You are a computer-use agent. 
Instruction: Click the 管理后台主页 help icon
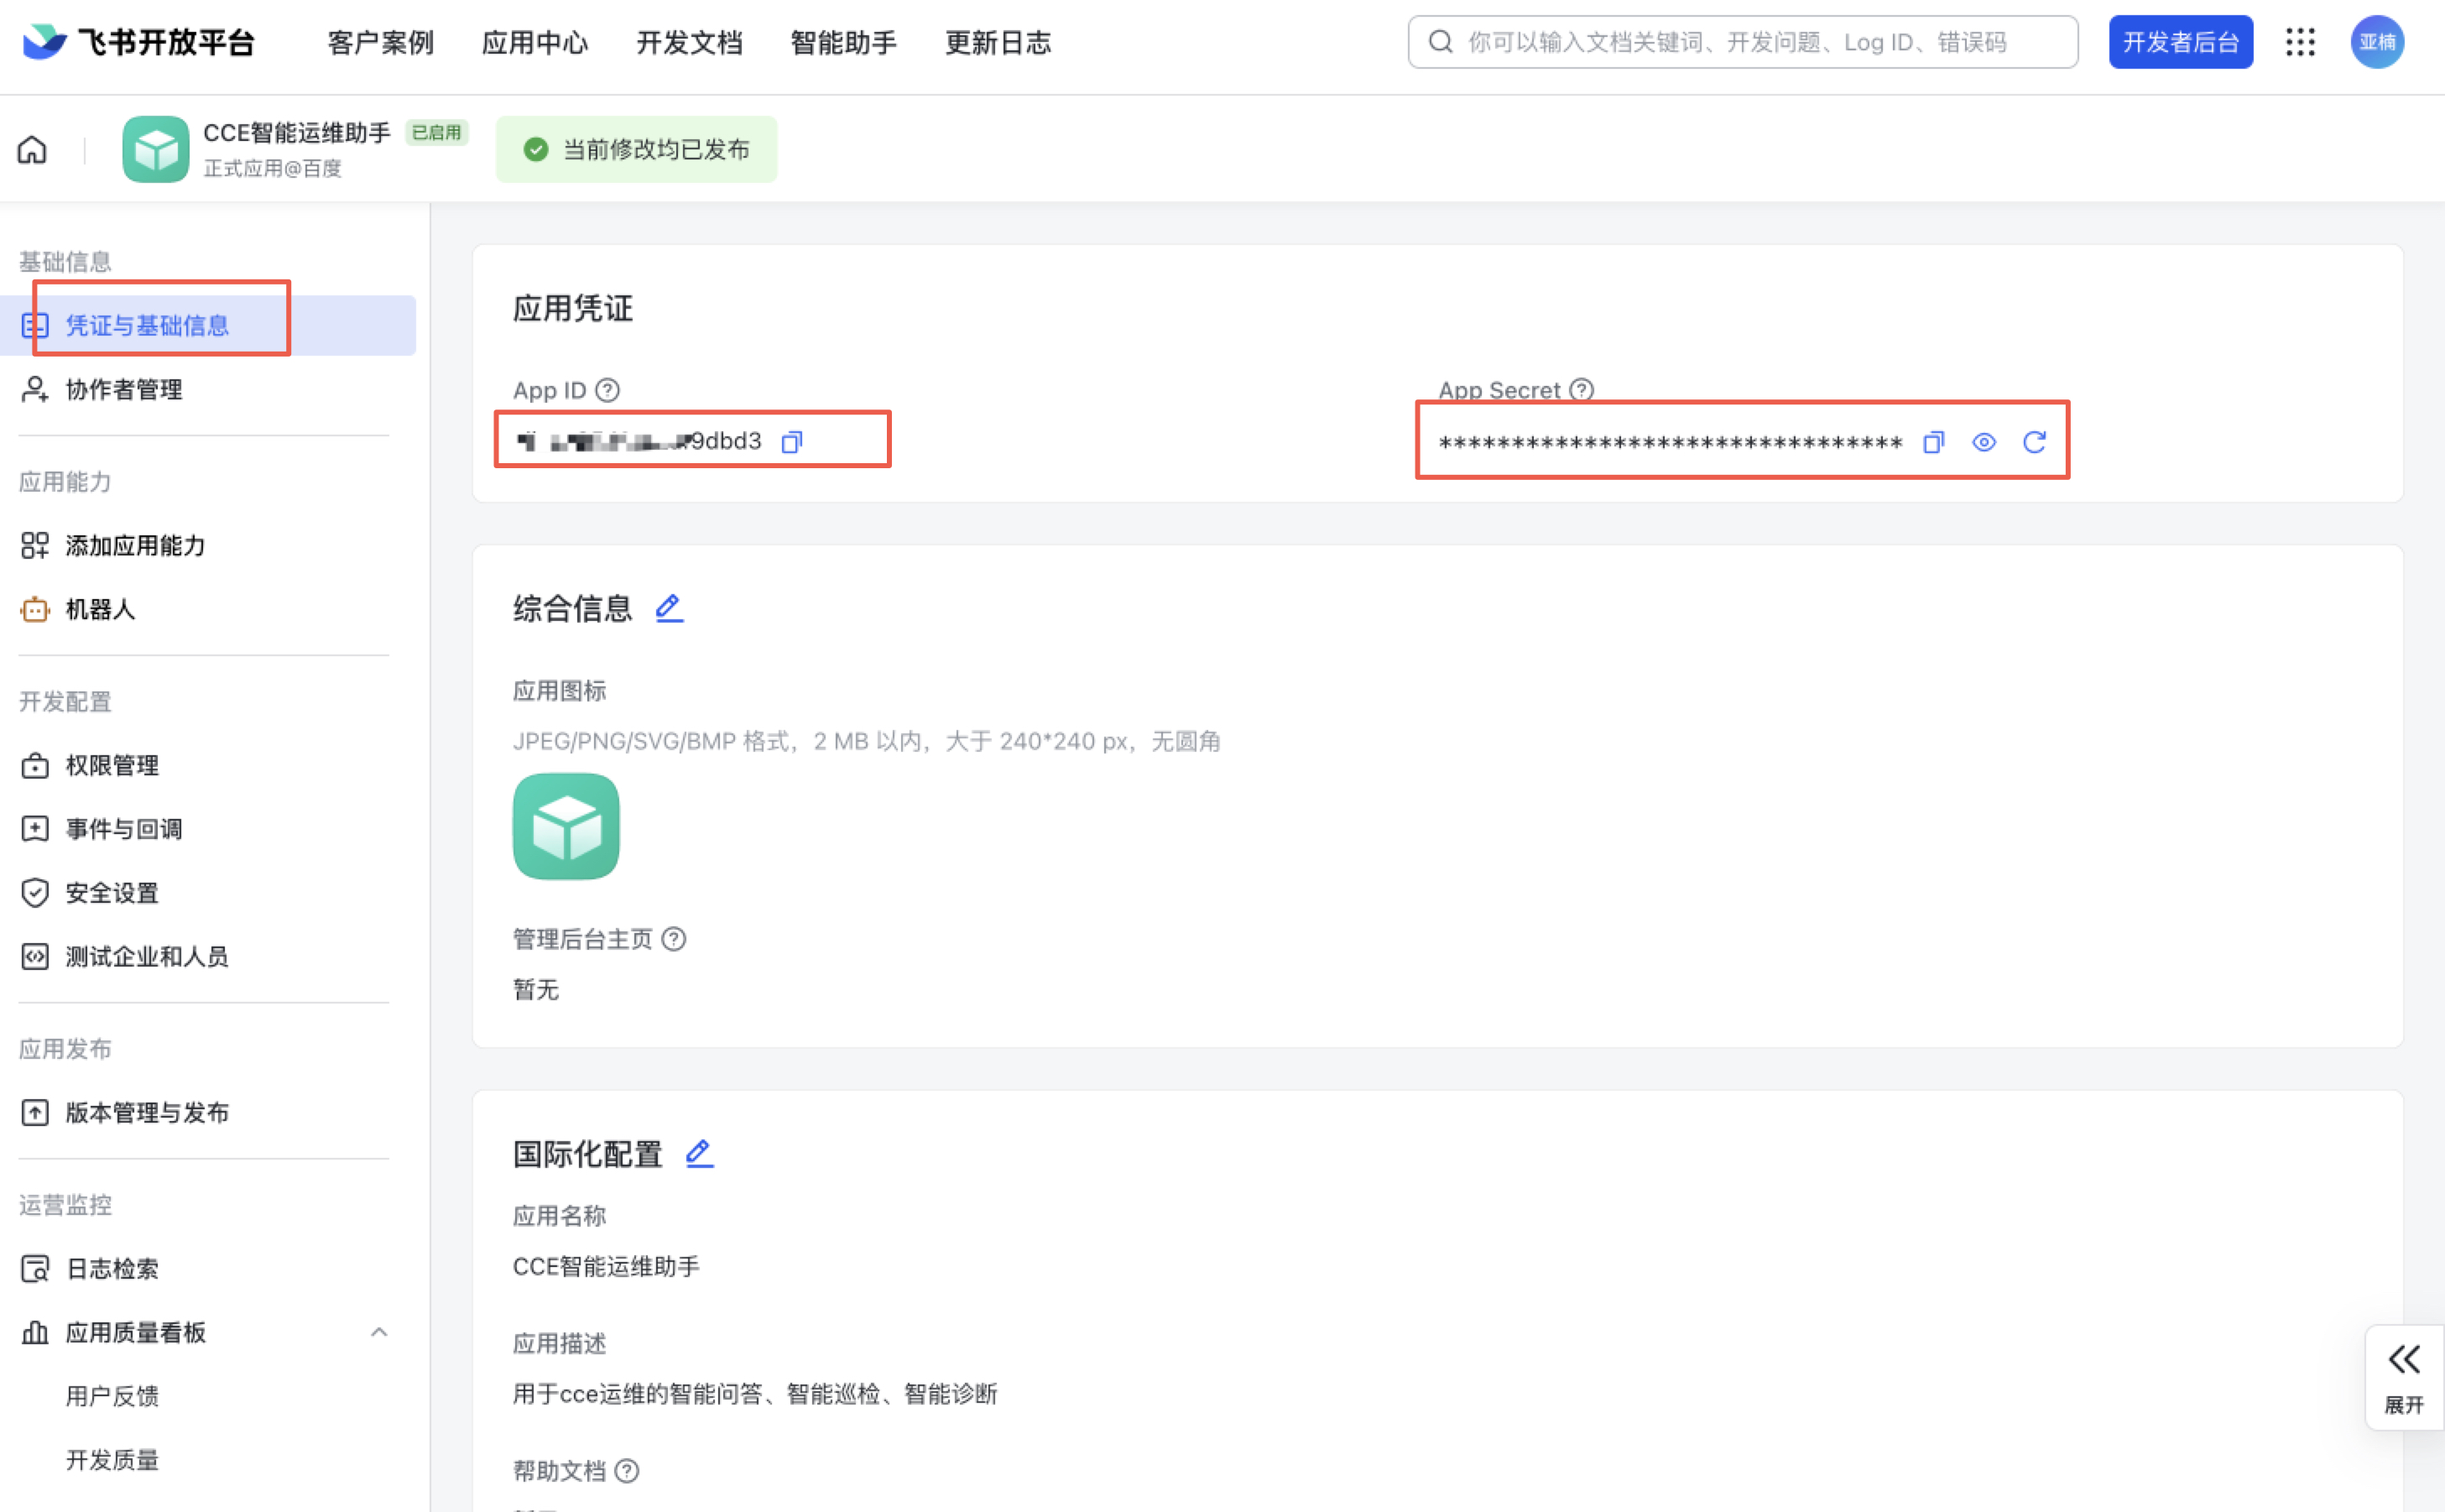674,939
